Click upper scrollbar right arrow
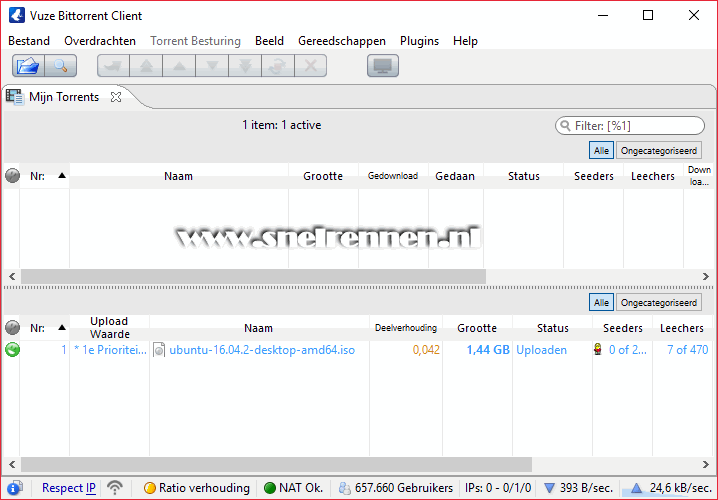 click(x=706, y=277)
